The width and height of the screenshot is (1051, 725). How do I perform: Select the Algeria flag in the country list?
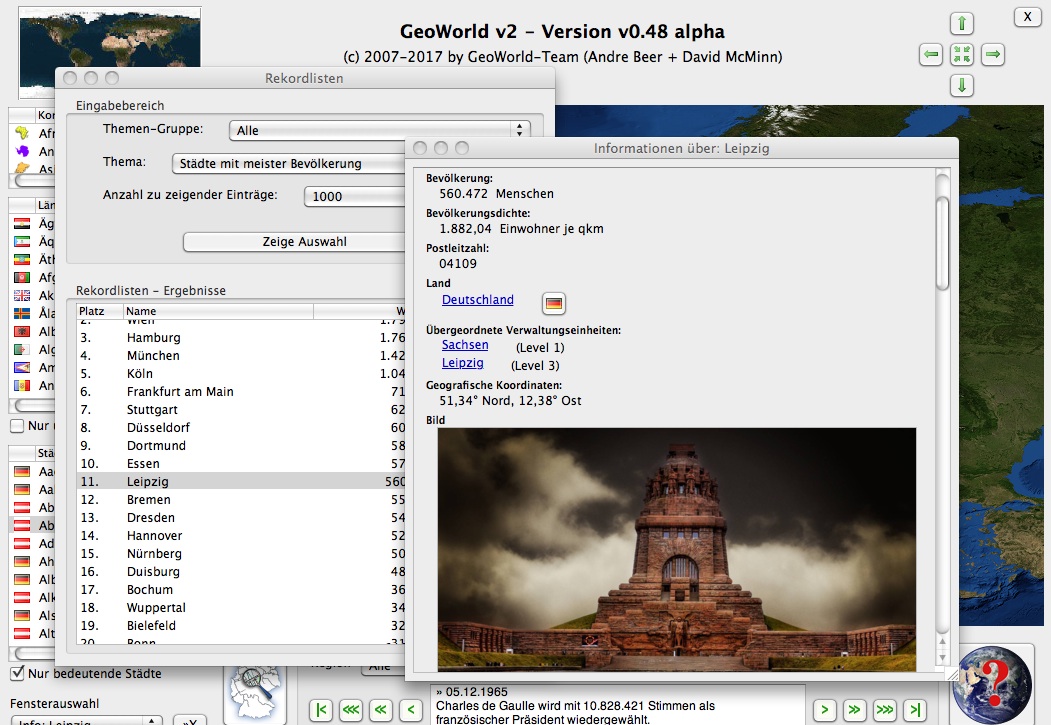[x=22, y=349]
